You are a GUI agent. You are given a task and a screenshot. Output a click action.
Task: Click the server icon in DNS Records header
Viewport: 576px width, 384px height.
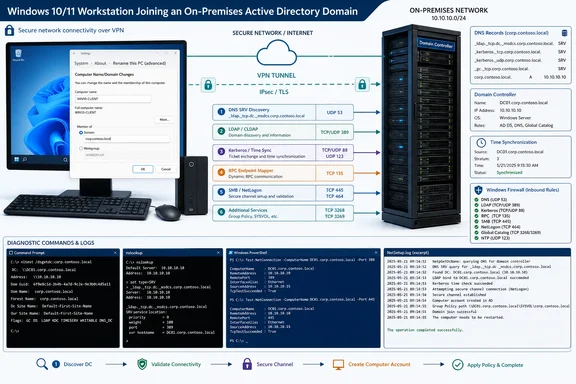[564, 33]
